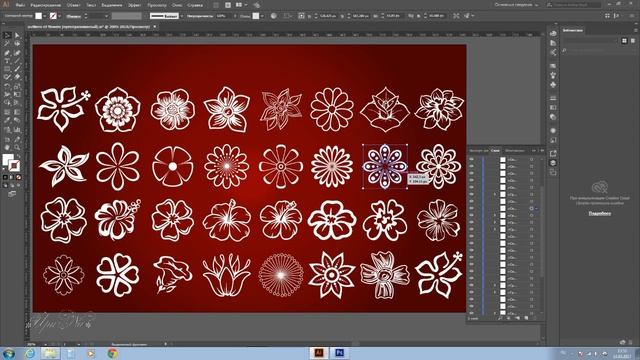
Task: Open the Эффект menu
Action: [x=134, y=5]
